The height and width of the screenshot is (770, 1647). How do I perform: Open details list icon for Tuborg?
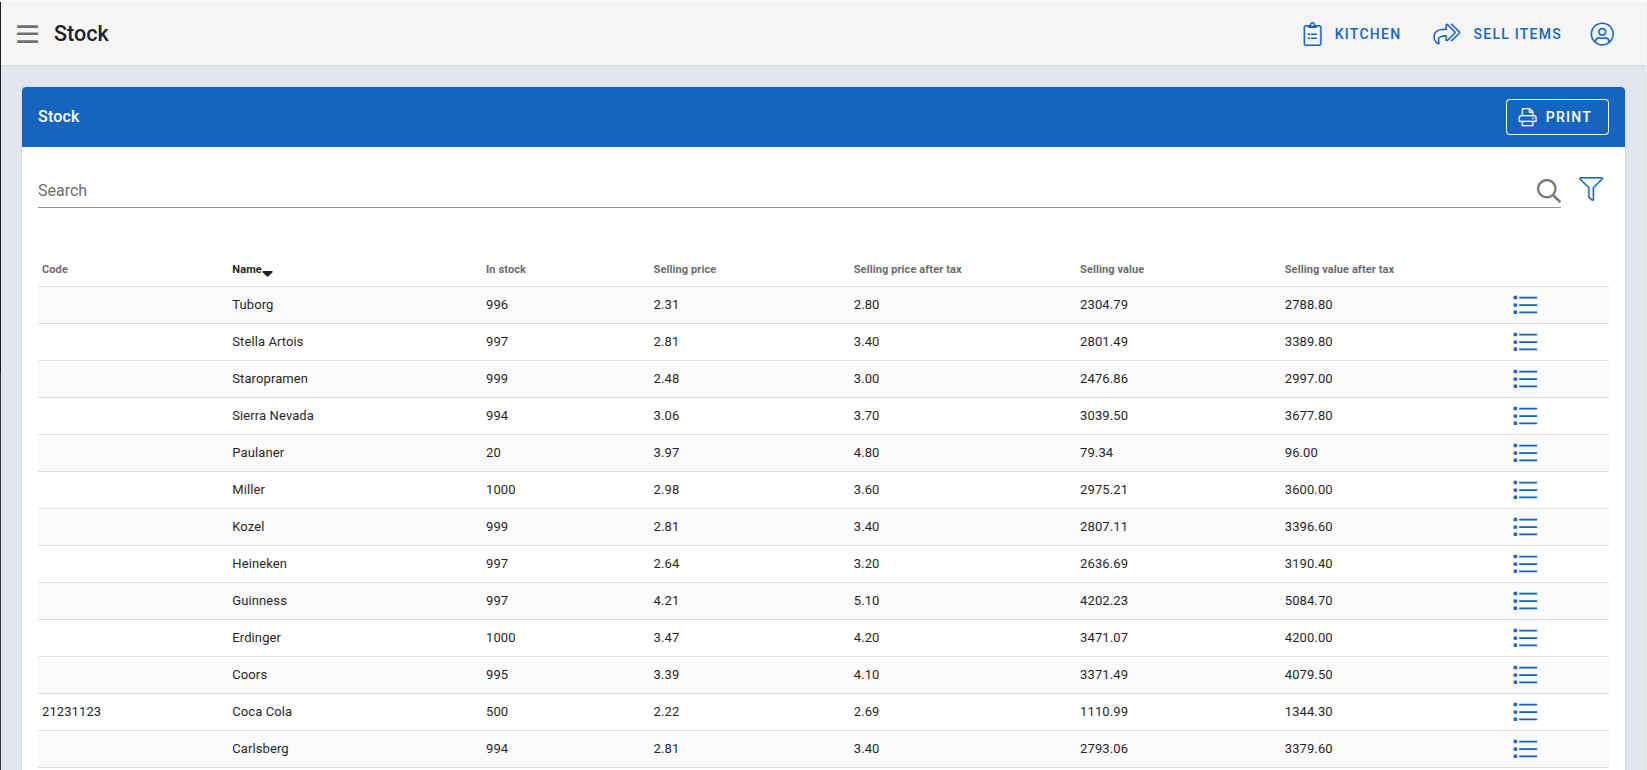[1525, 305]
